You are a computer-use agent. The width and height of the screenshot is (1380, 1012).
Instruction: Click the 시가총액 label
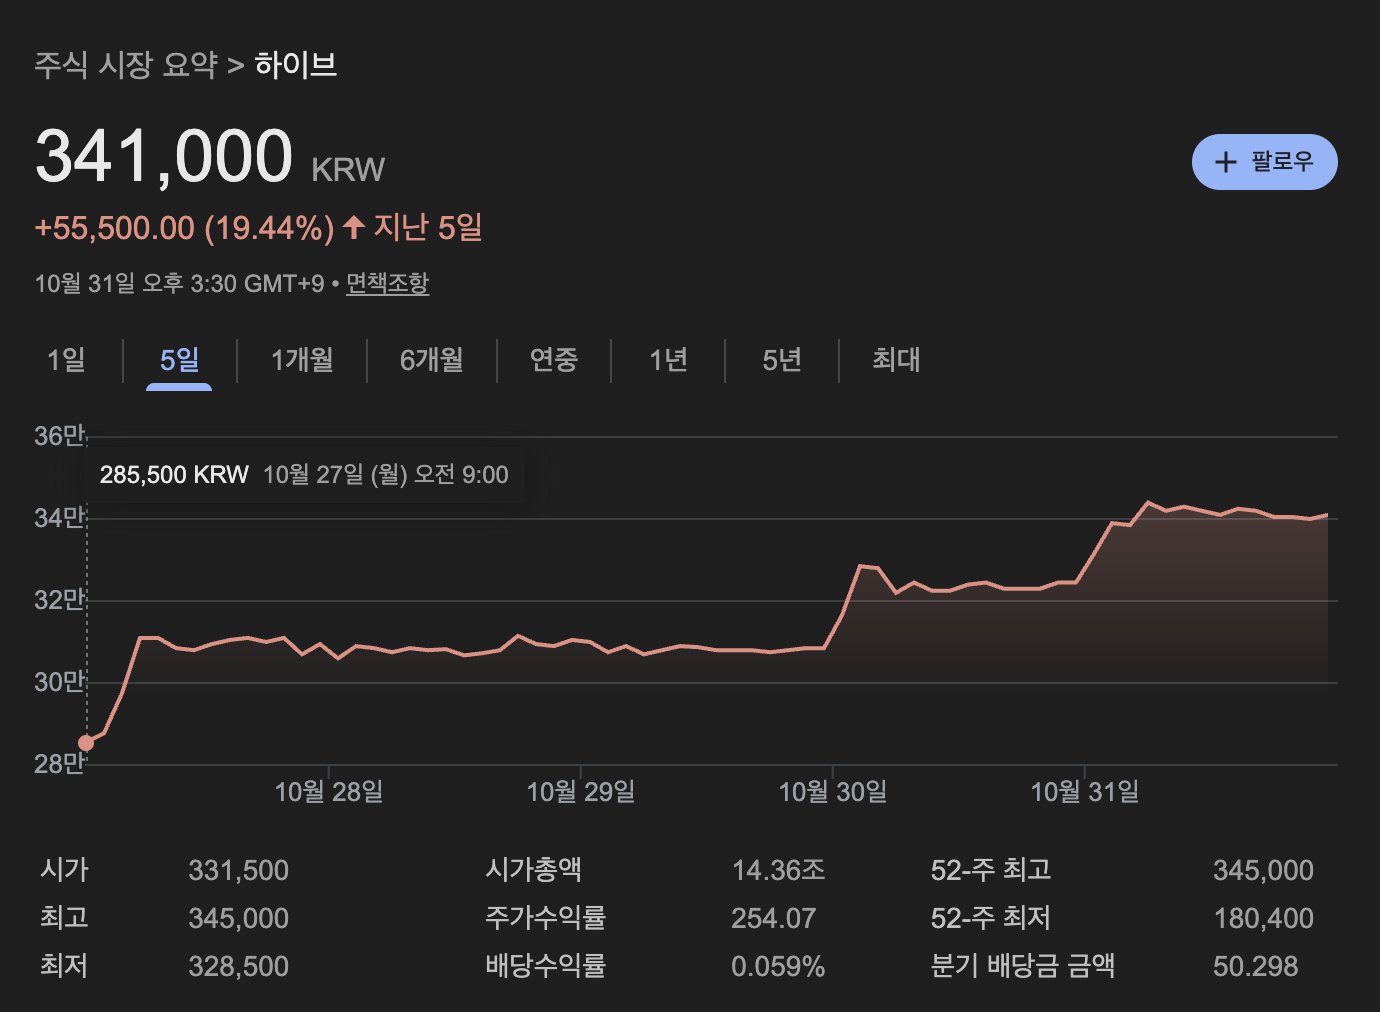point(534,870)
